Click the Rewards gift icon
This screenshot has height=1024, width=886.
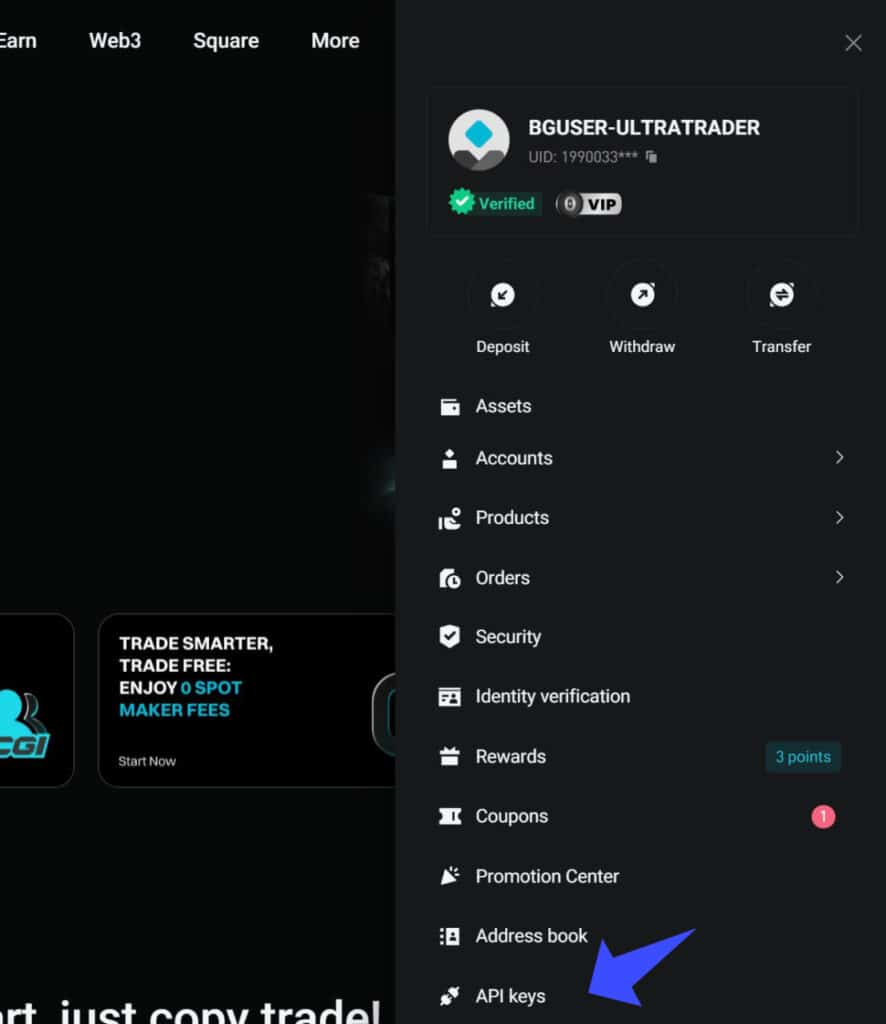click(449, 756)
